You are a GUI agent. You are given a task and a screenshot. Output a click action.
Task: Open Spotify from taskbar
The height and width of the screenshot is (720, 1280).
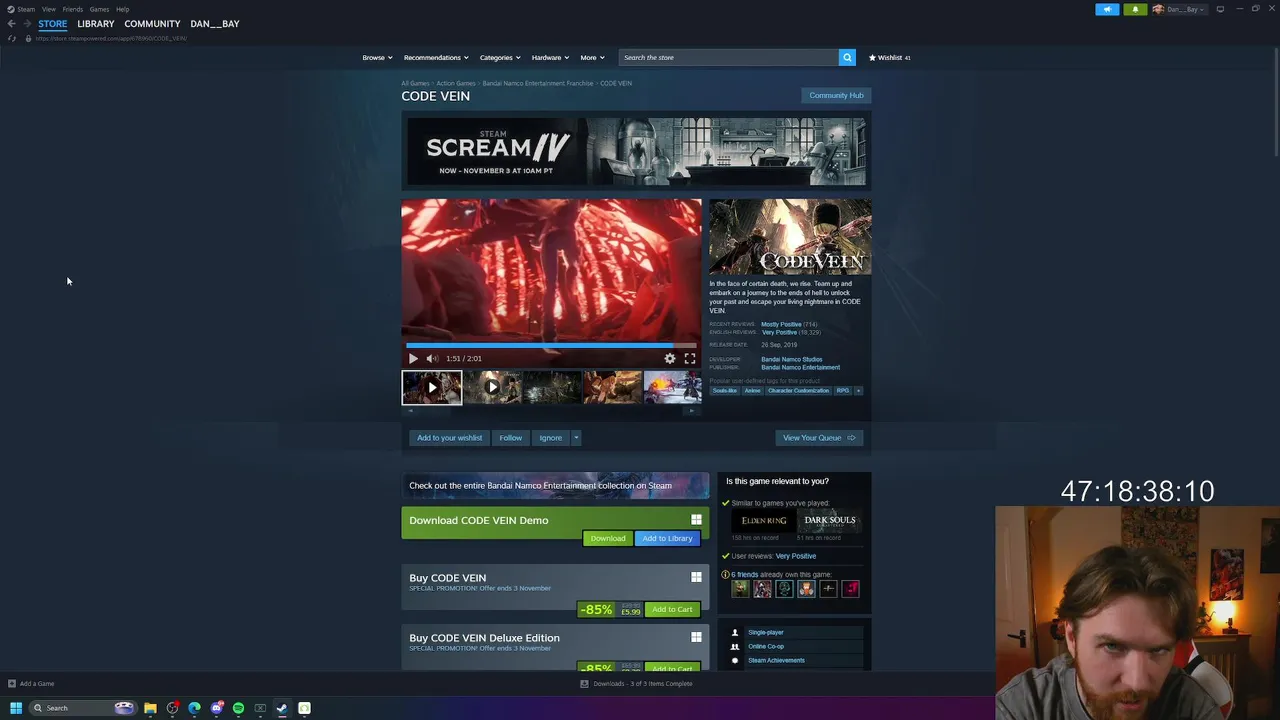click(238, 708)
